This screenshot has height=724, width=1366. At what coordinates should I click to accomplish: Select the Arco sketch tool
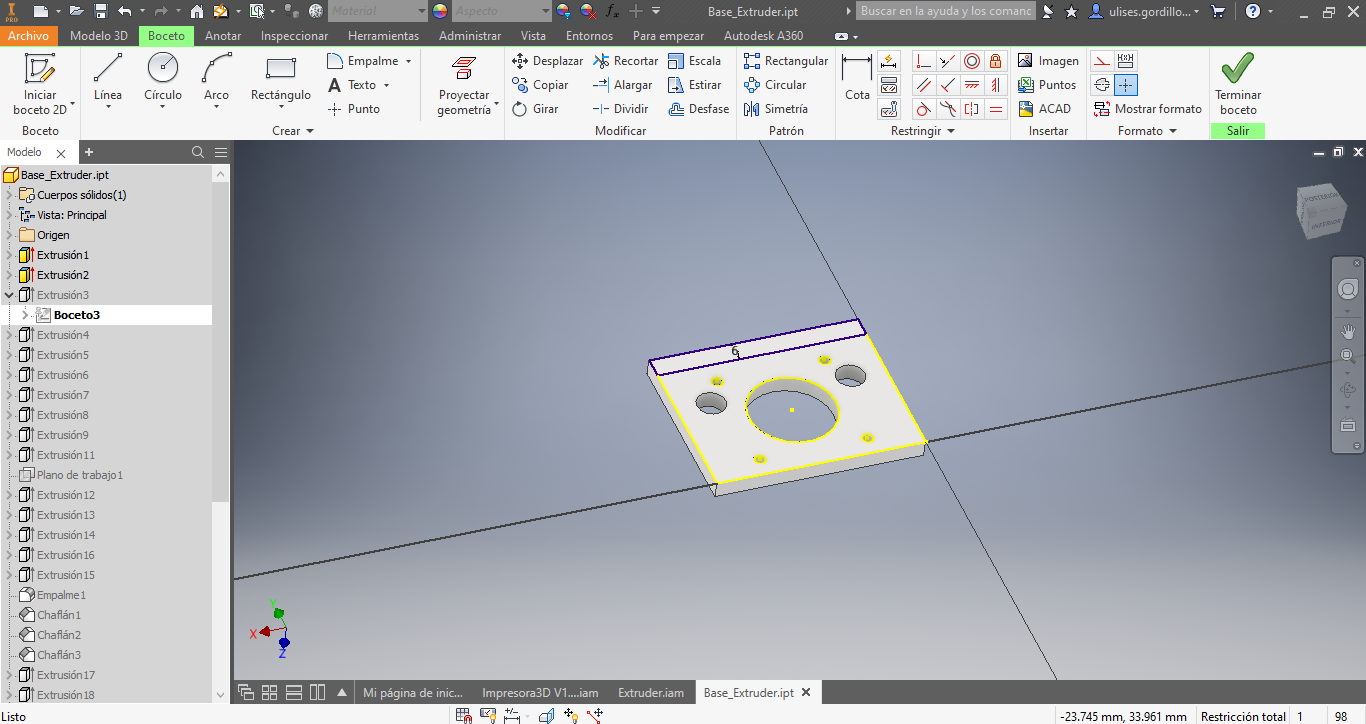coord(216,80)
